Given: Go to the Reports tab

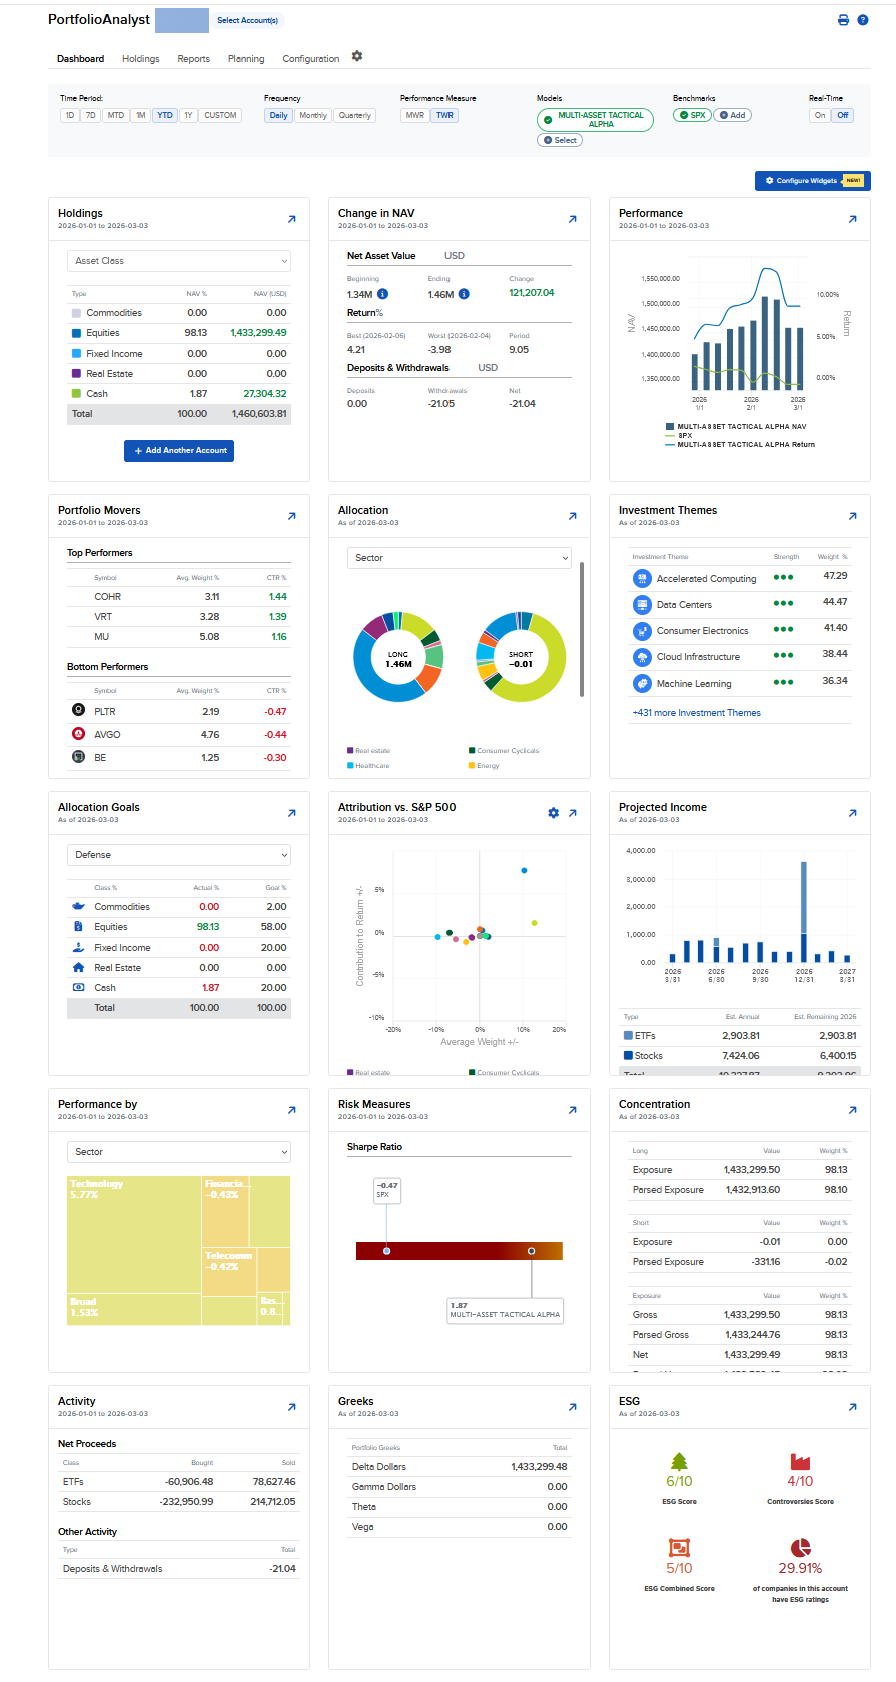Looking at the screenshot, I should click(x=193, y=59).
